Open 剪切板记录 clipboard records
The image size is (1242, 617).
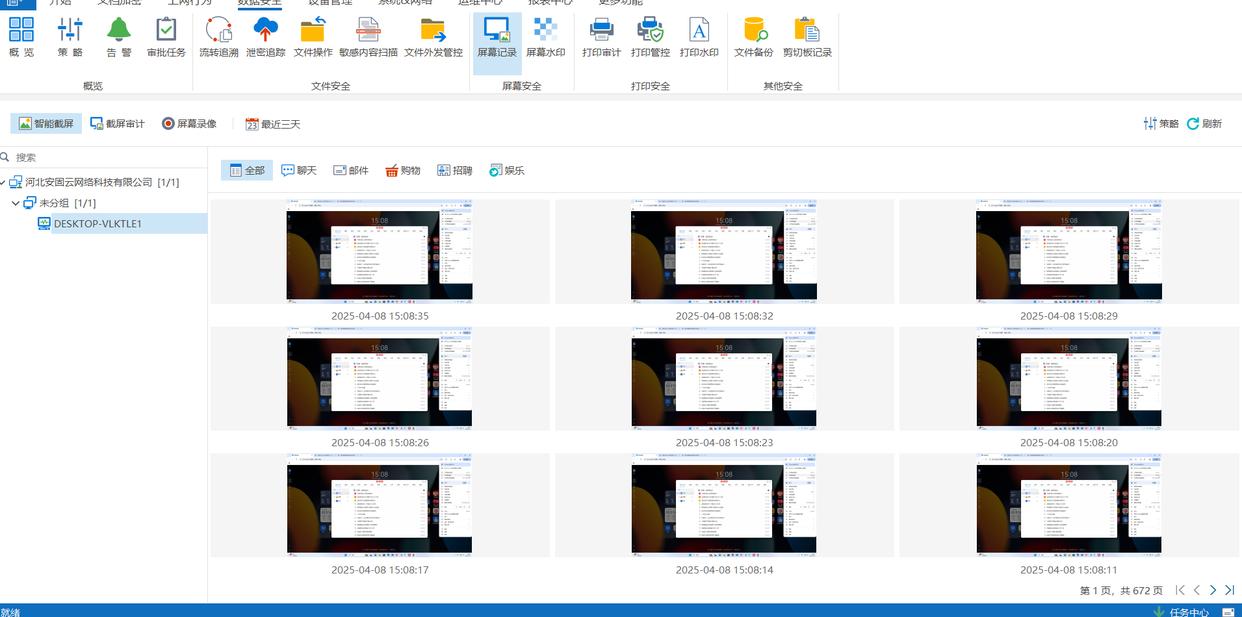(x=806, y=38)
